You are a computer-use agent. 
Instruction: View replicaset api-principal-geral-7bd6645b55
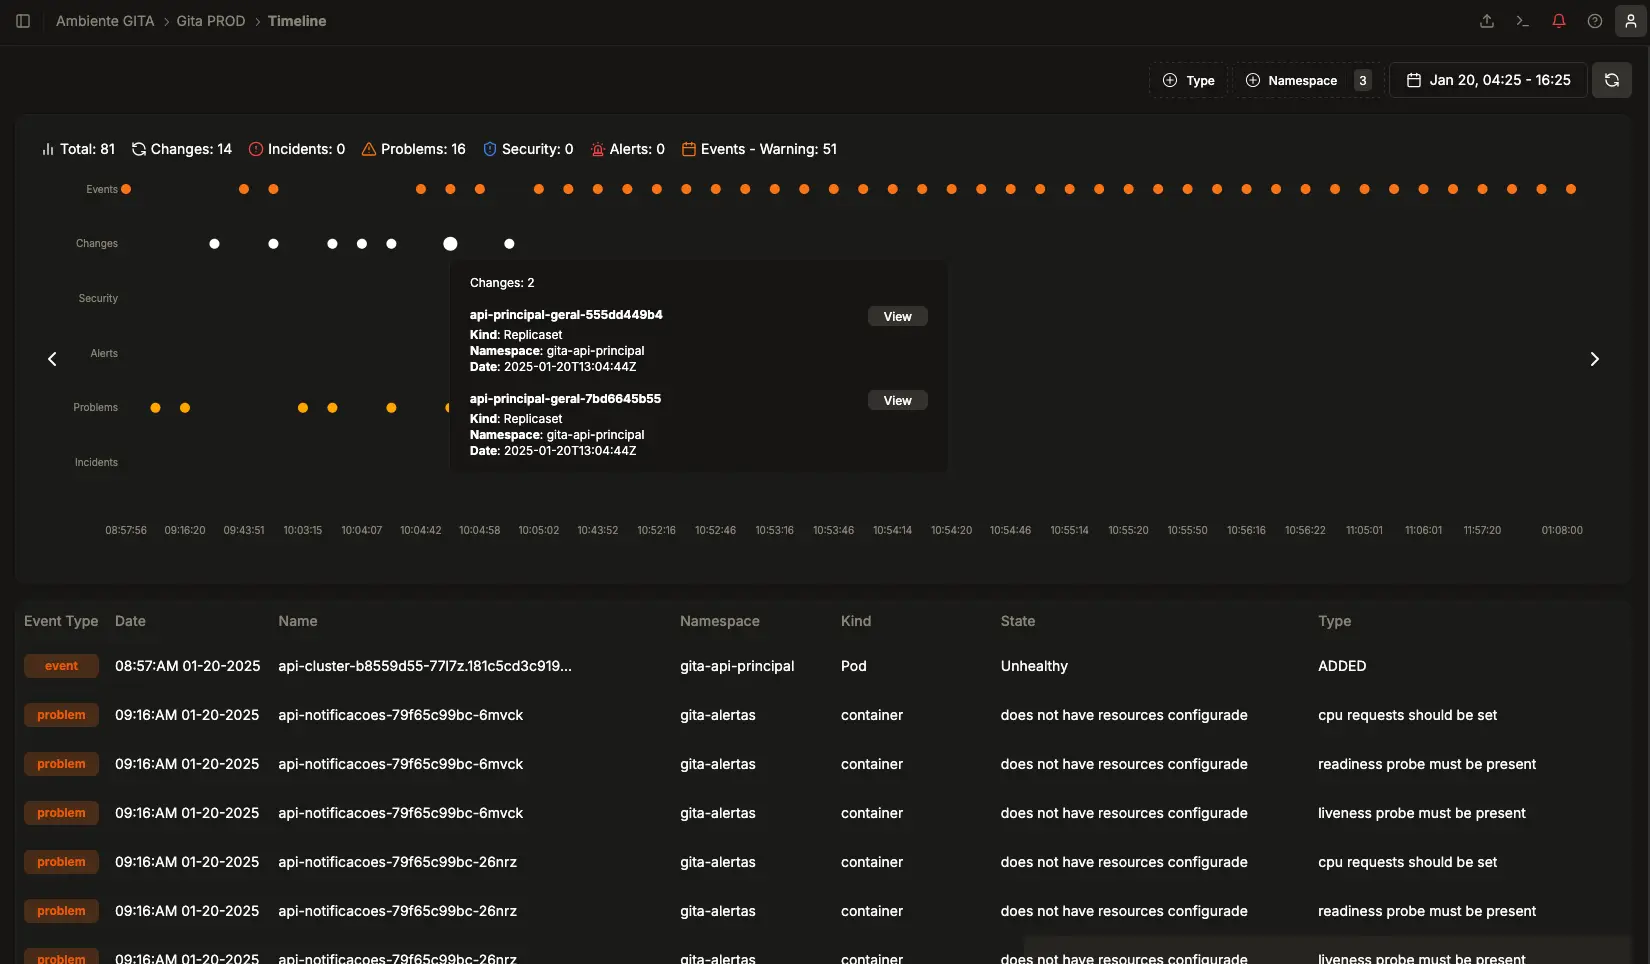point(897,401)
